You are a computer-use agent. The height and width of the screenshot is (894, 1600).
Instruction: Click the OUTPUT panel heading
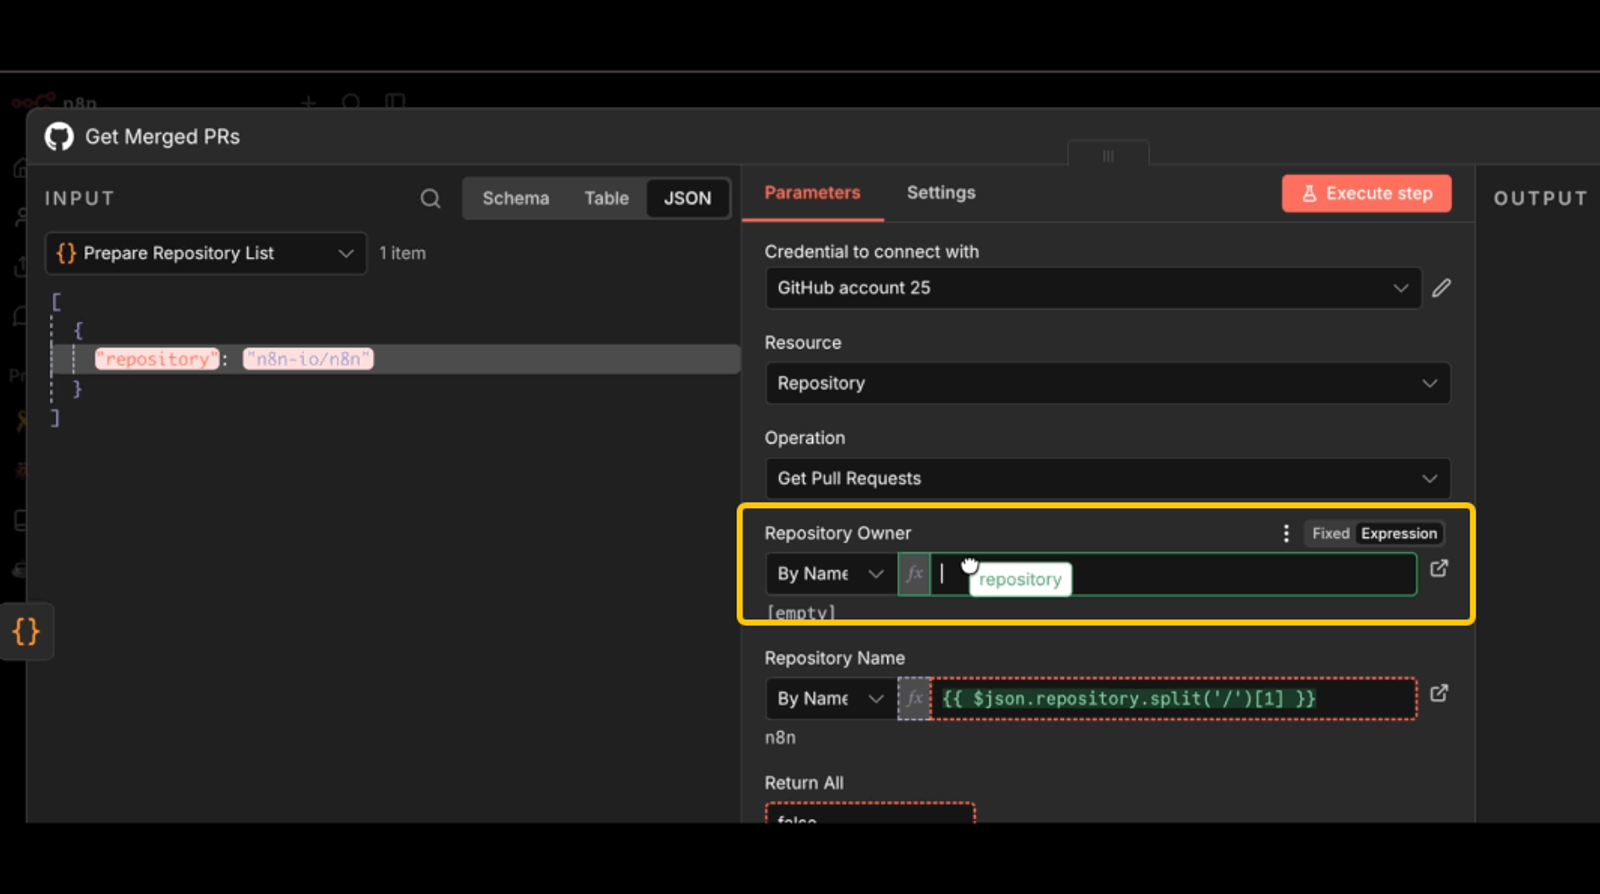[x=1540, y=198]
